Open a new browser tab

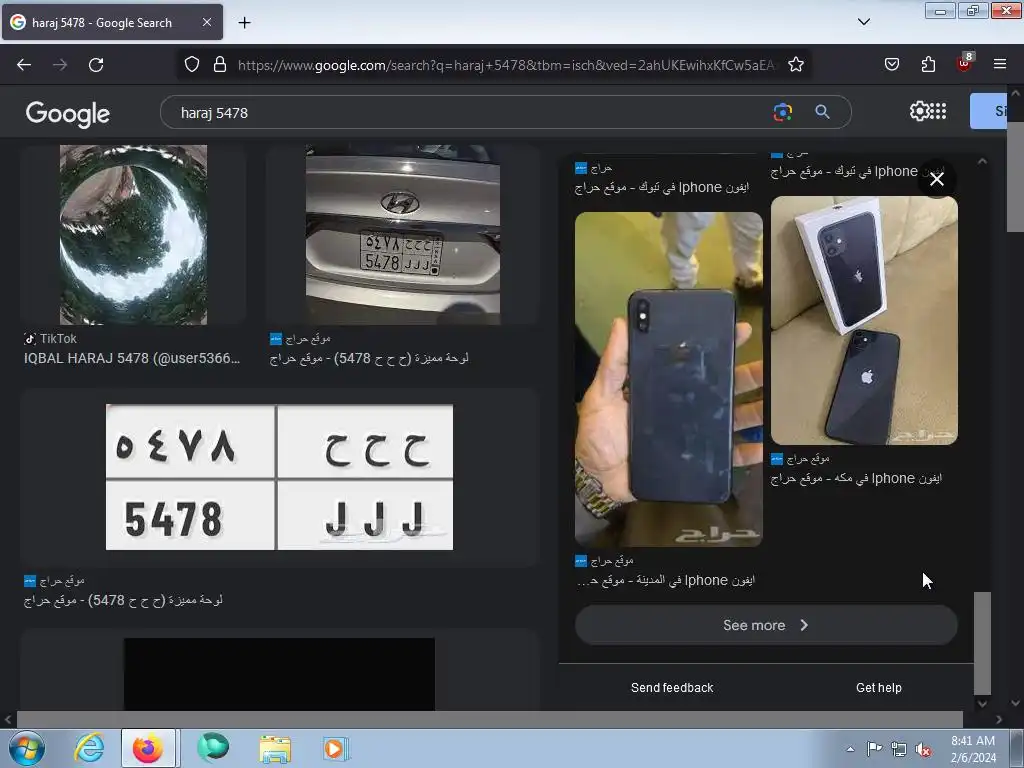244,23
